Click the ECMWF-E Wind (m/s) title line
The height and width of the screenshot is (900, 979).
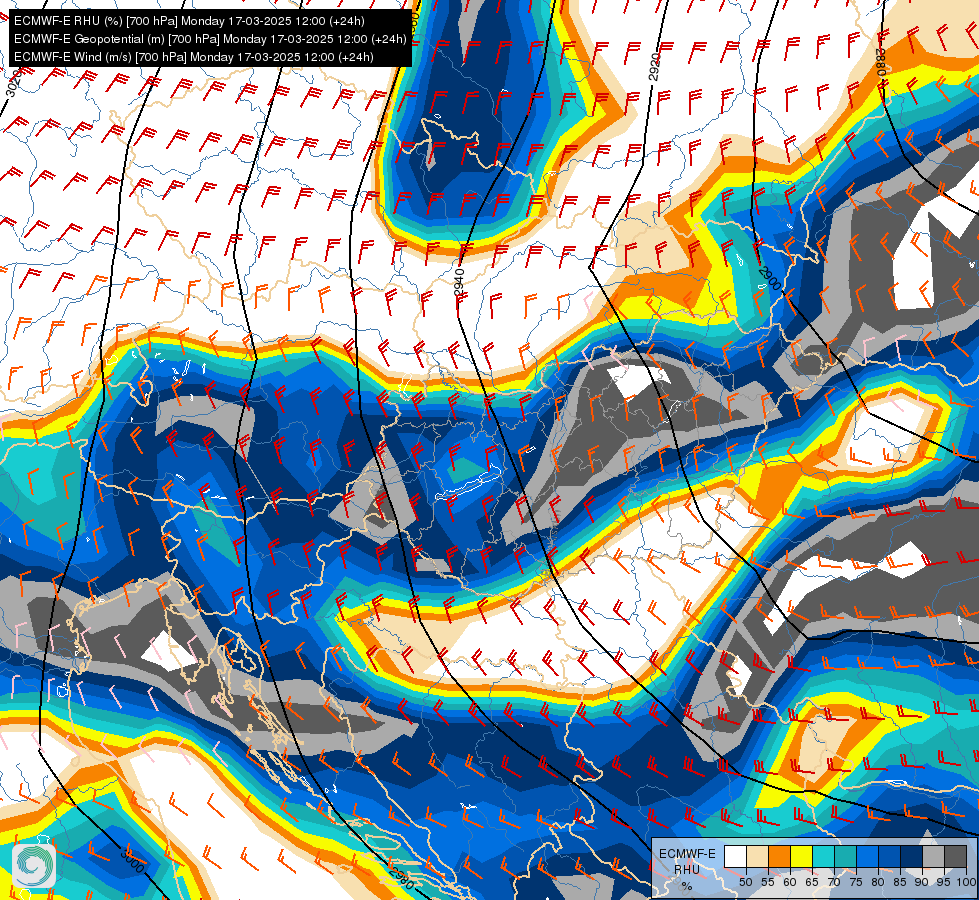(194, 57)
